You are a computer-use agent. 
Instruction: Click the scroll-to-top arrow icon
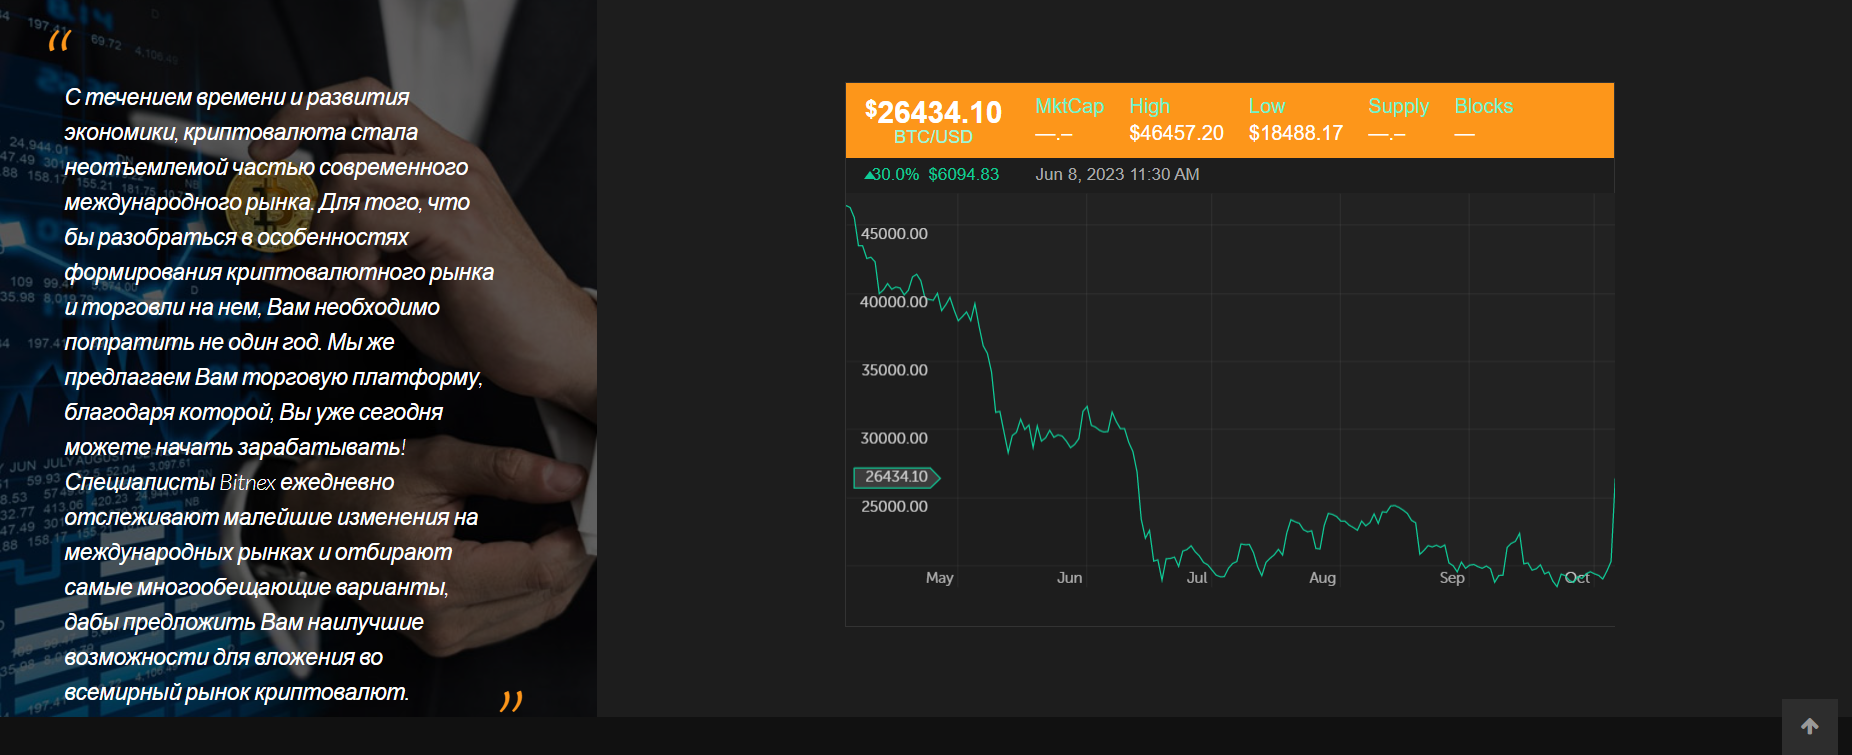(1811, 724)
